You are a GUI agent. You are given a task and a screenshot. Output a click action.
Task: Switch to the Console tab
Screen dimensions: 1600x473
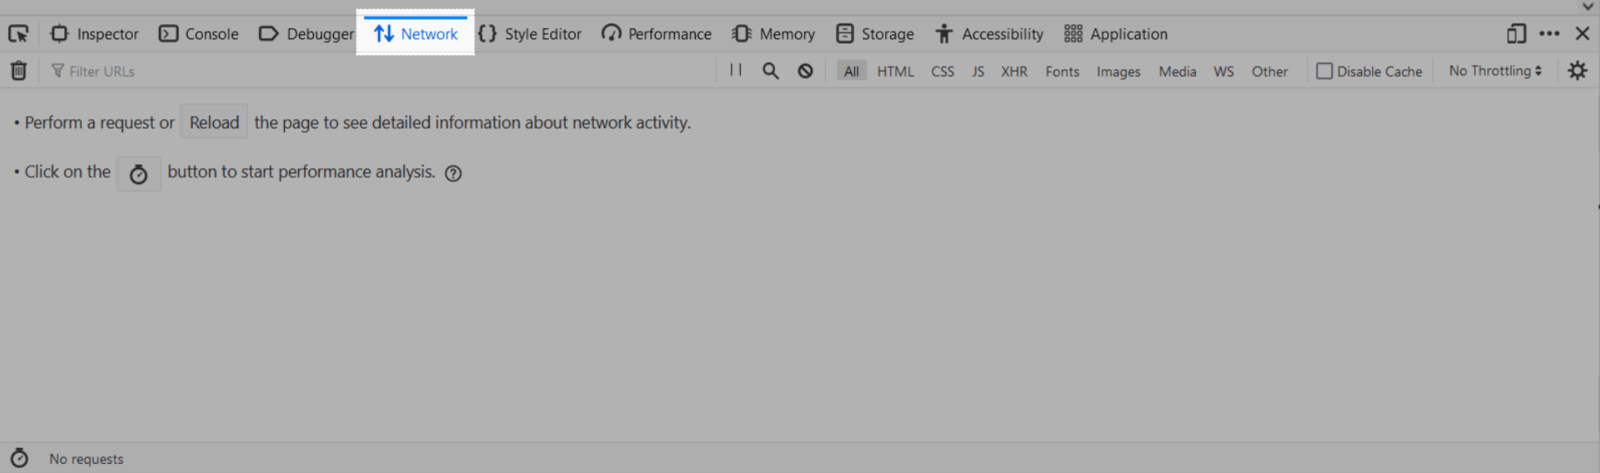click(199, 34)
